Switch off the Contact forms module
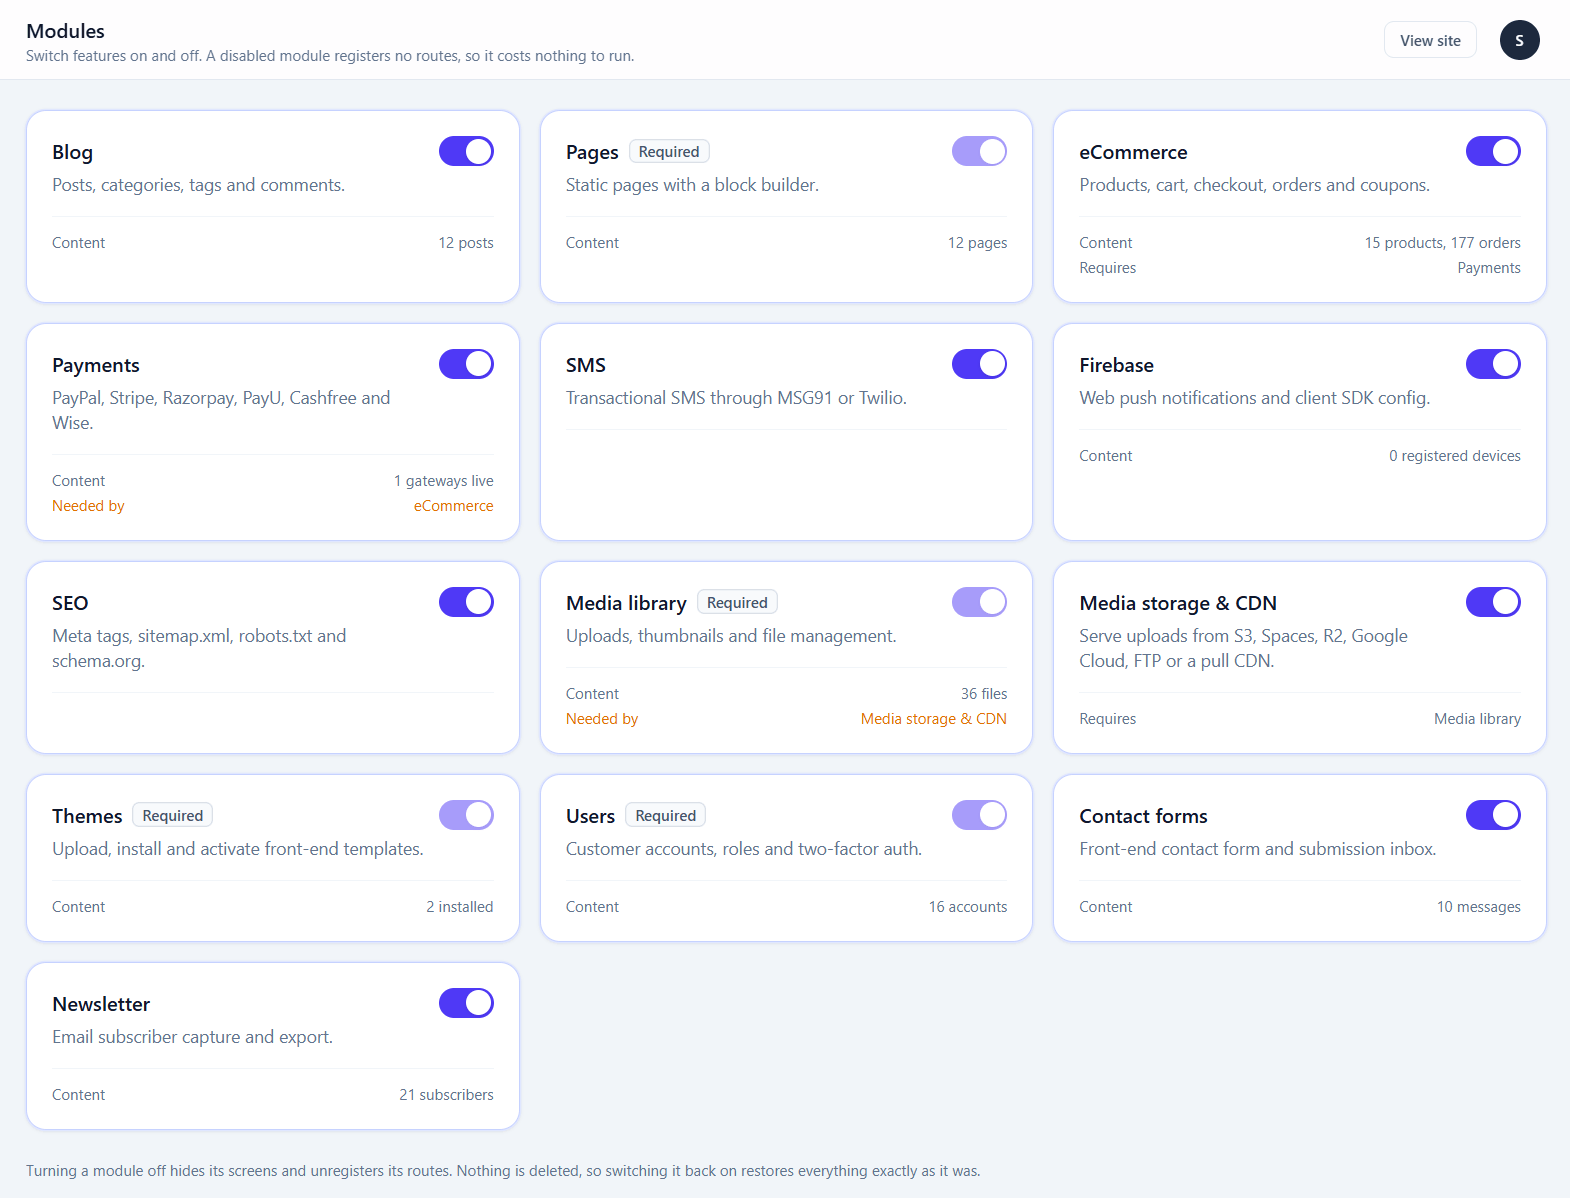 coord(1493,815)
